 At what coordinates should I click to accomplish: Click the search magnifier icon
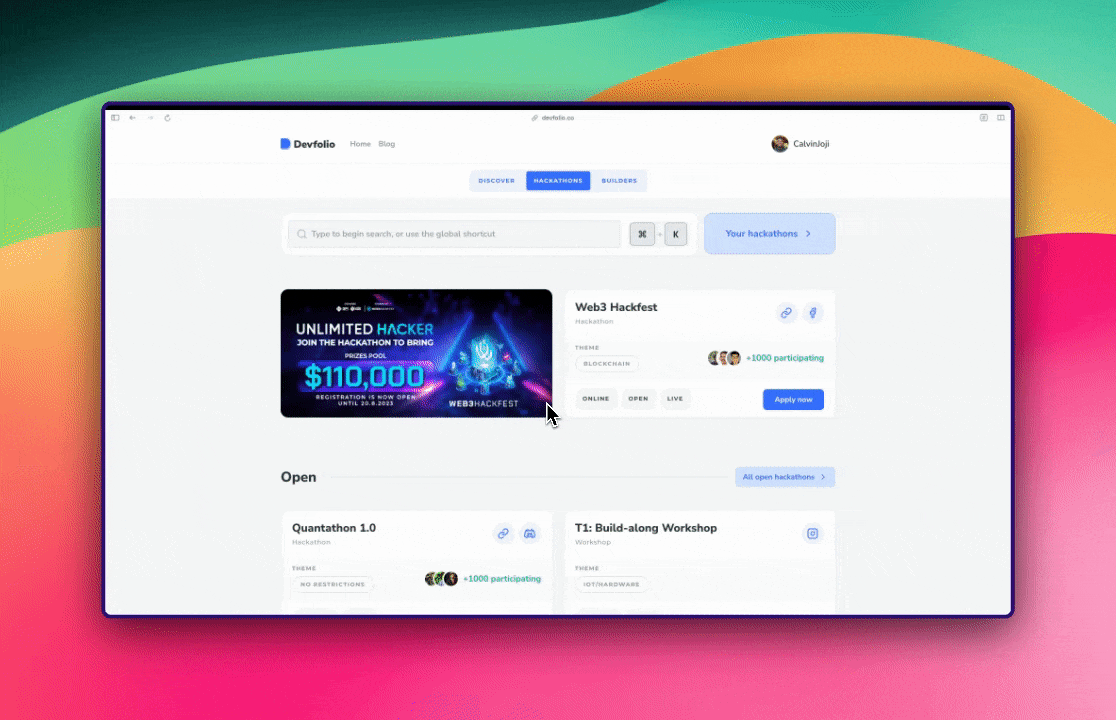coord(302,233)
